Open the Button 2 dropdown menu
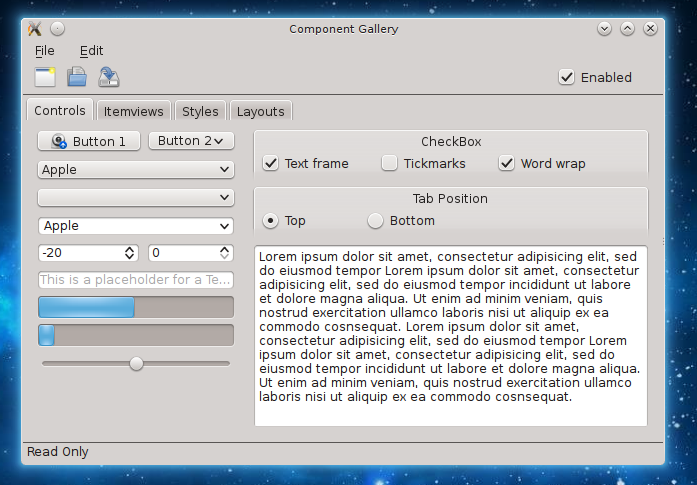697x485 pixels. [191, 141]
